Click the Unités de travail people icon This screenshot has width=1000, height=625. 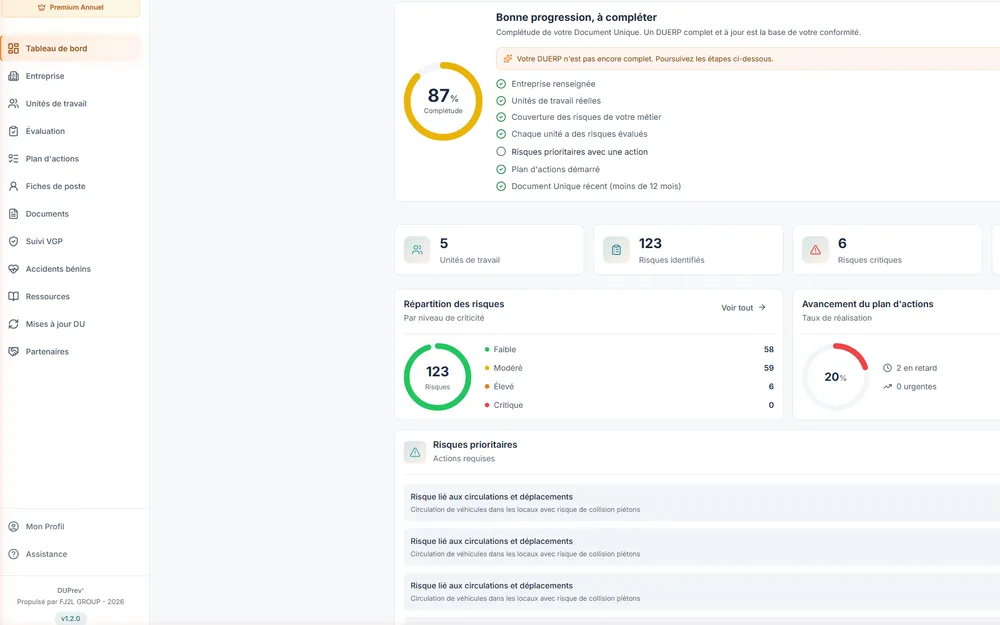point(13,103)
